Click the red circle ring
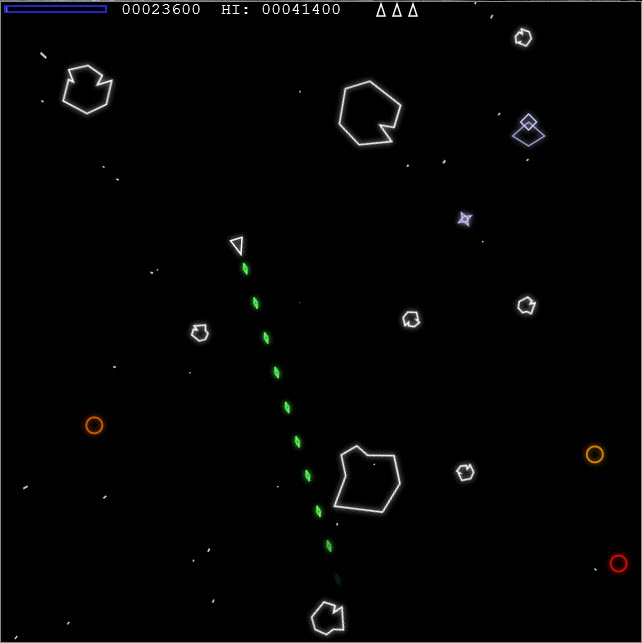The image size is (642, 643). point(618,563)
